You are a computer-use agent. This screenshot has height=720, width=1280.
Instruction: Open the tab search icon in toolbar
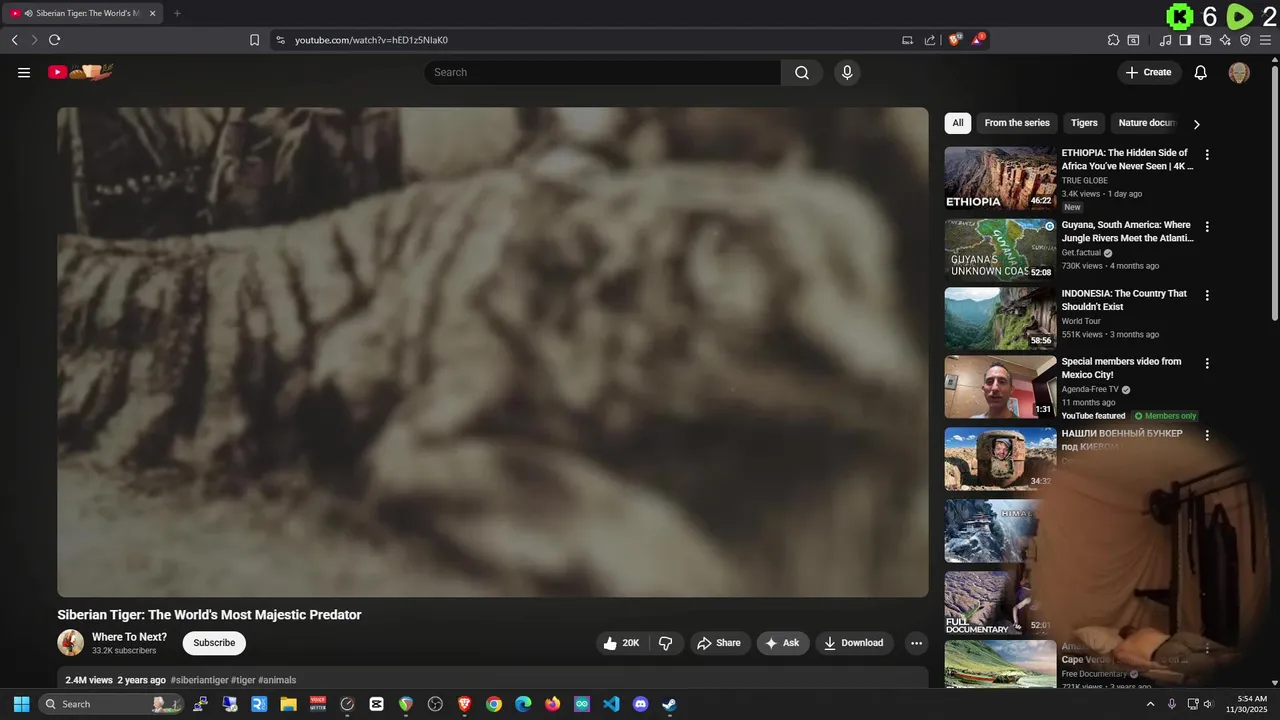[x=1133, y=40]
